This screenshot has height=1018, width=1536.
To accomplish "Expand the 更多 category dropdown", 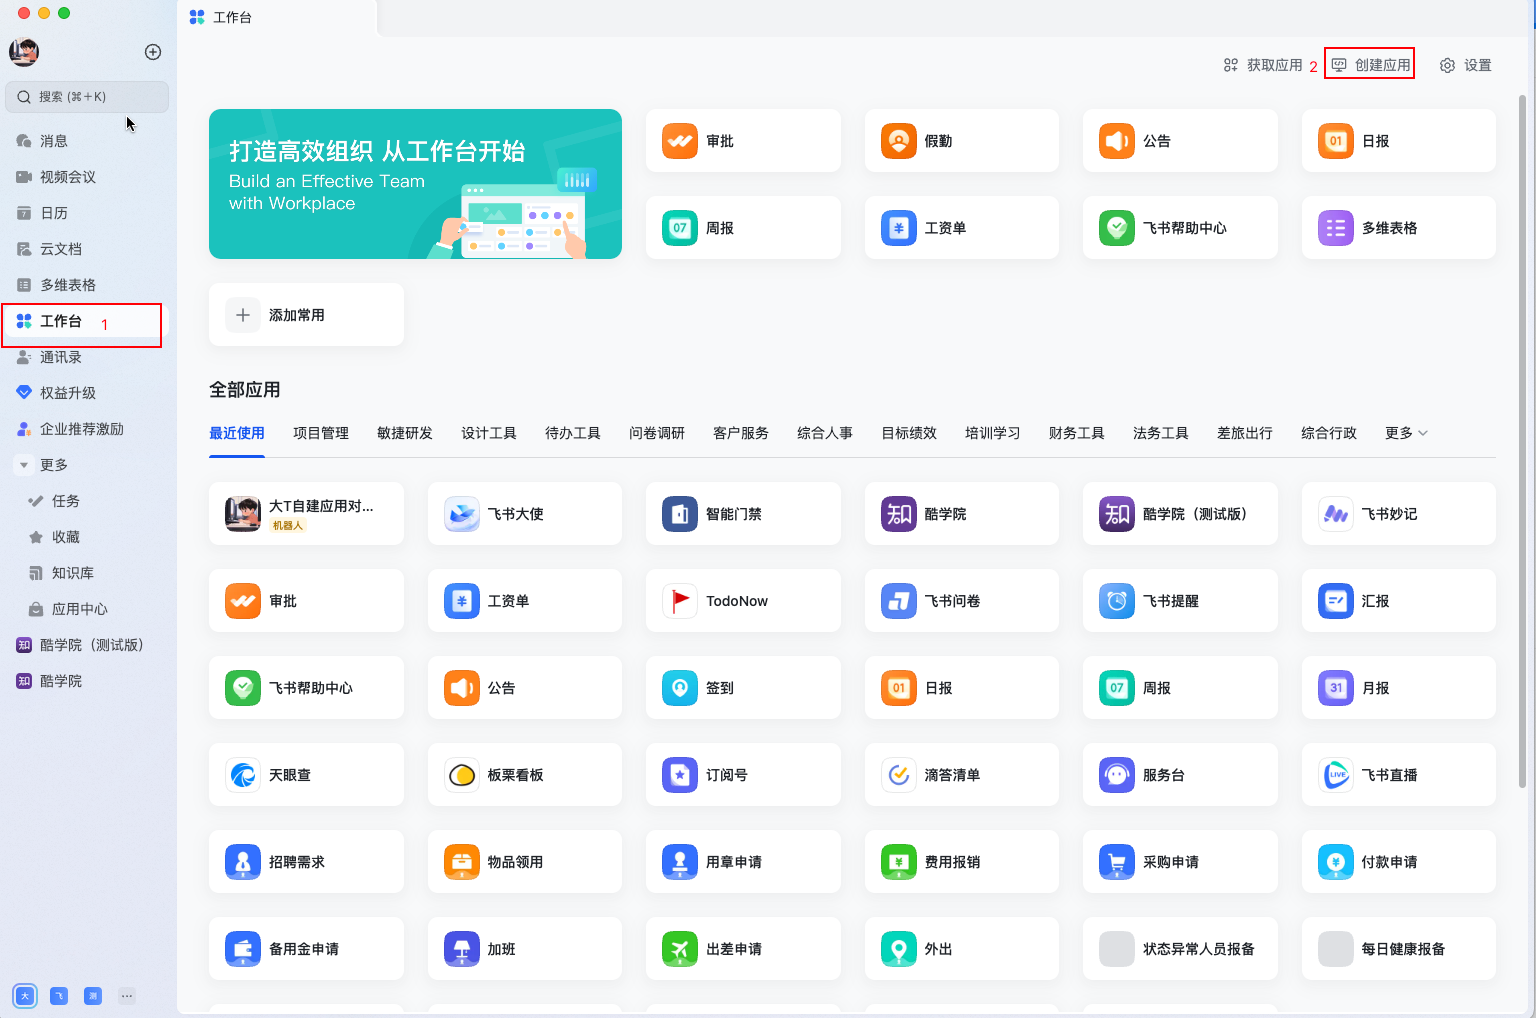I will pos(1406,433).
